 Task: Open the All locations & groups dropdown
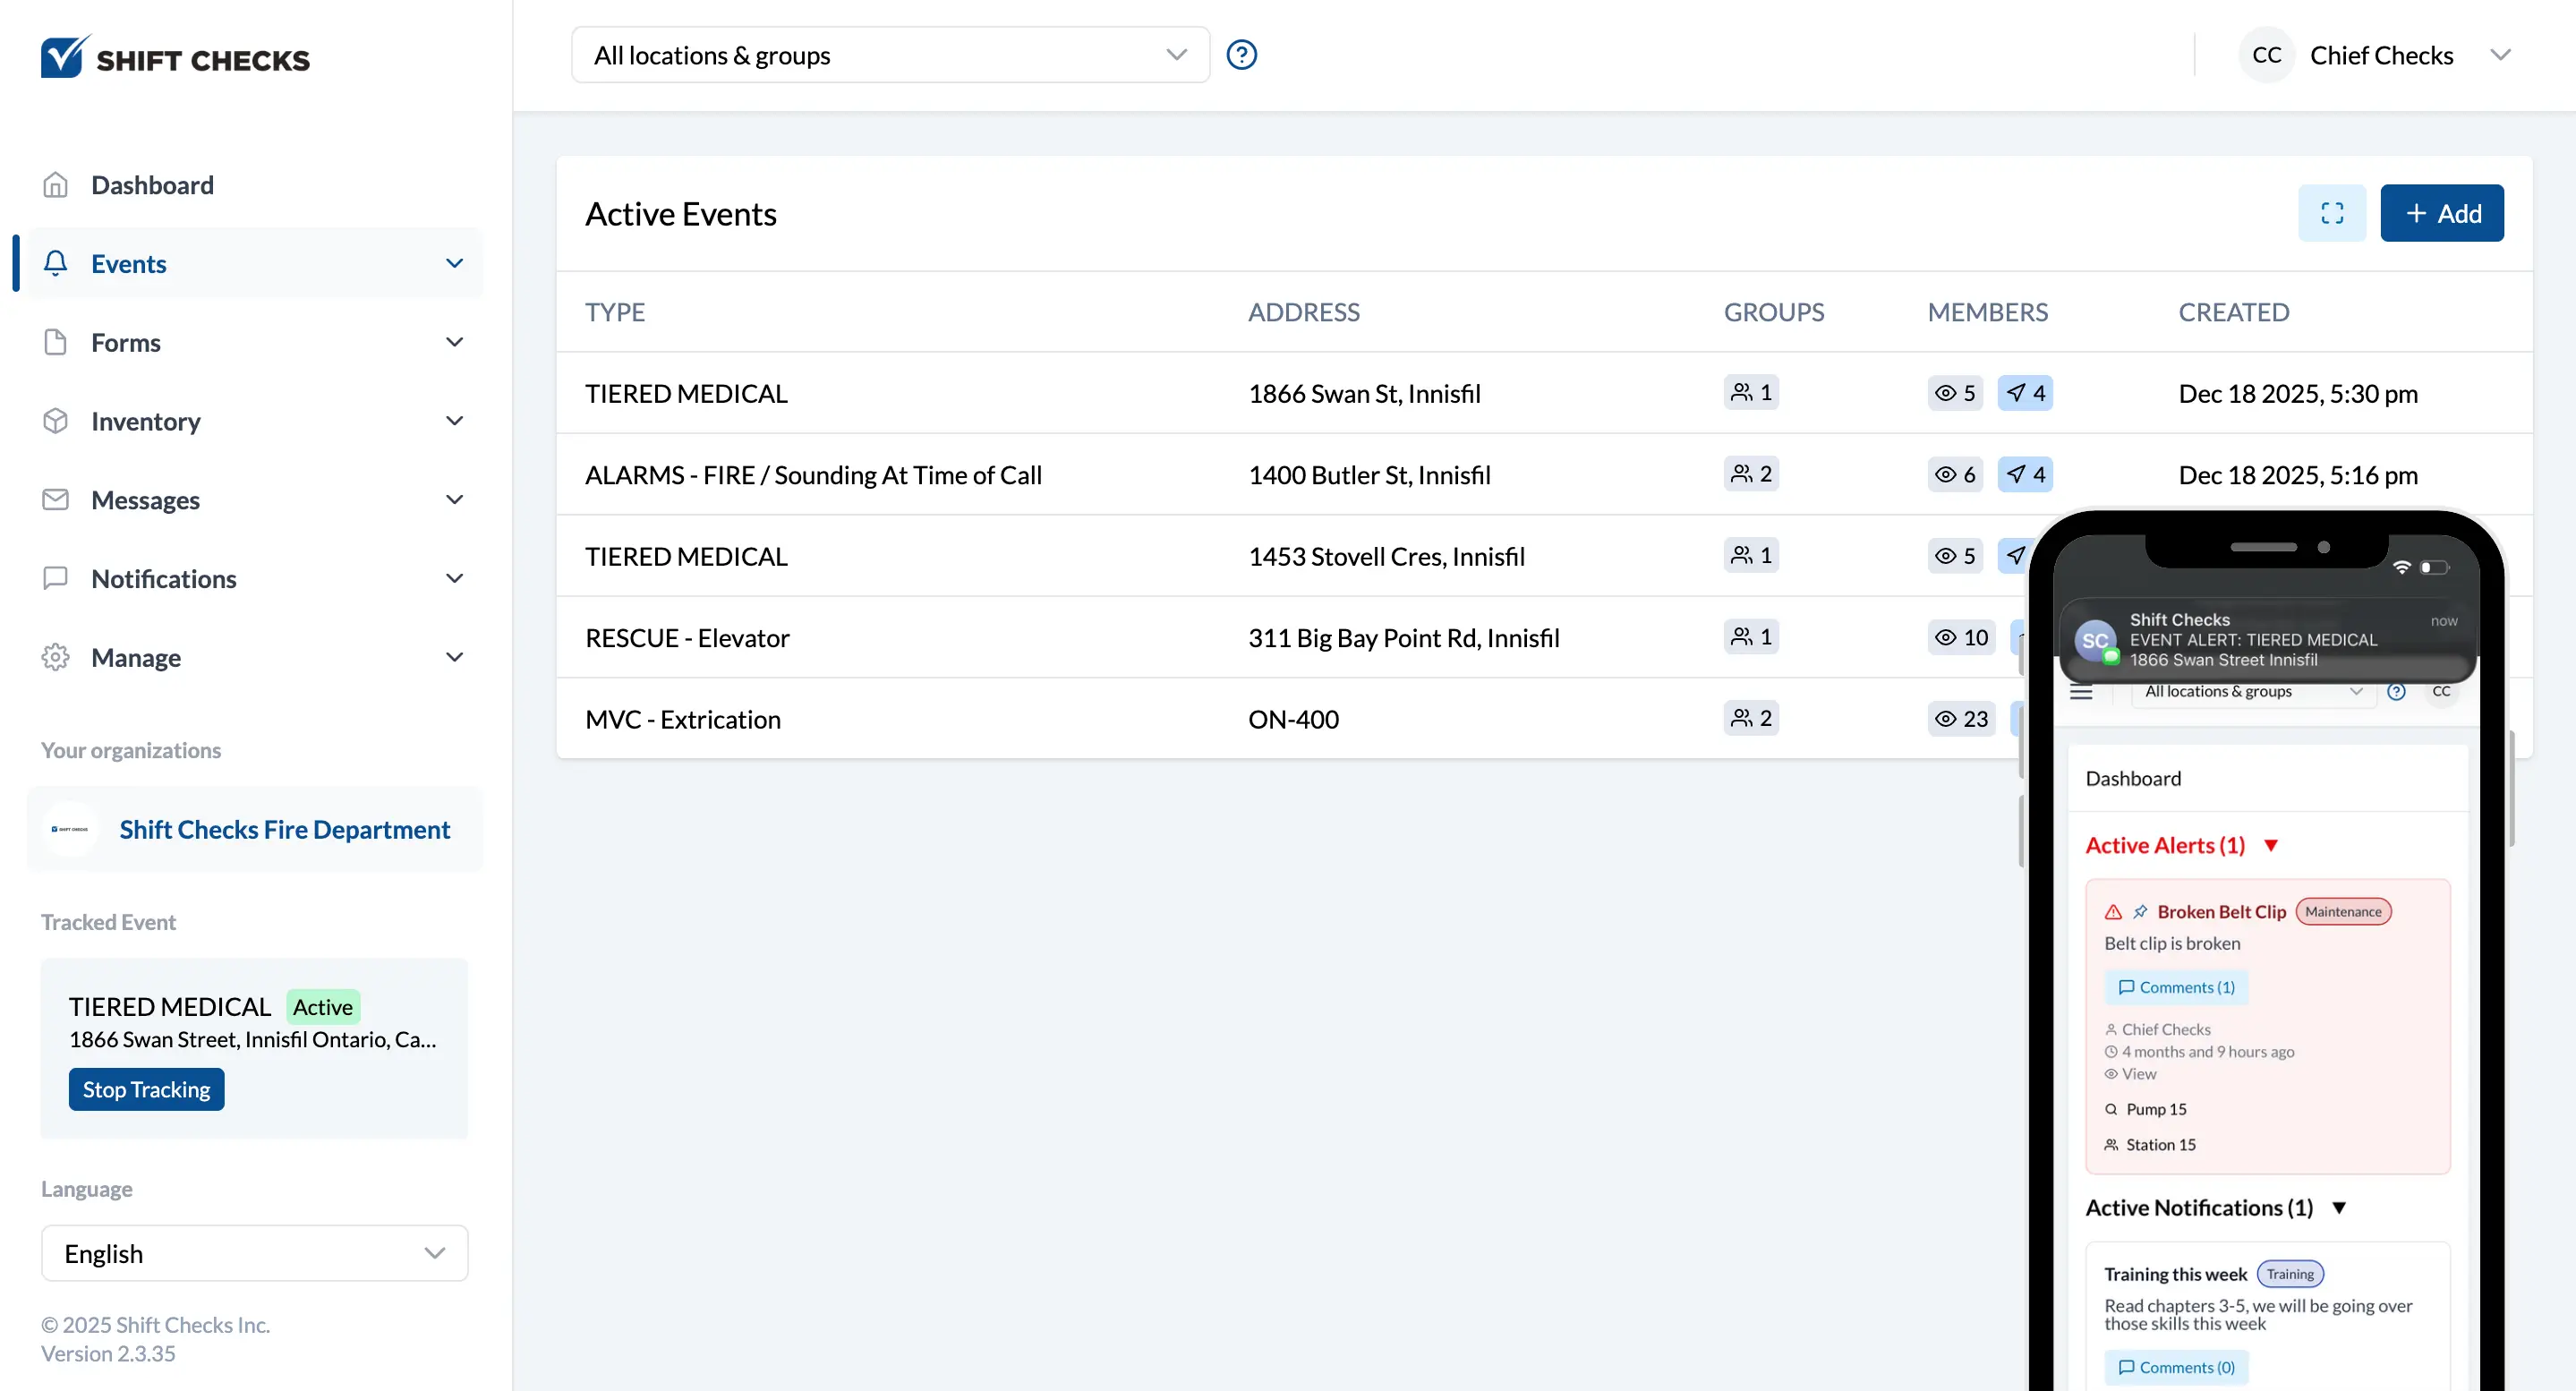point(889,55)
